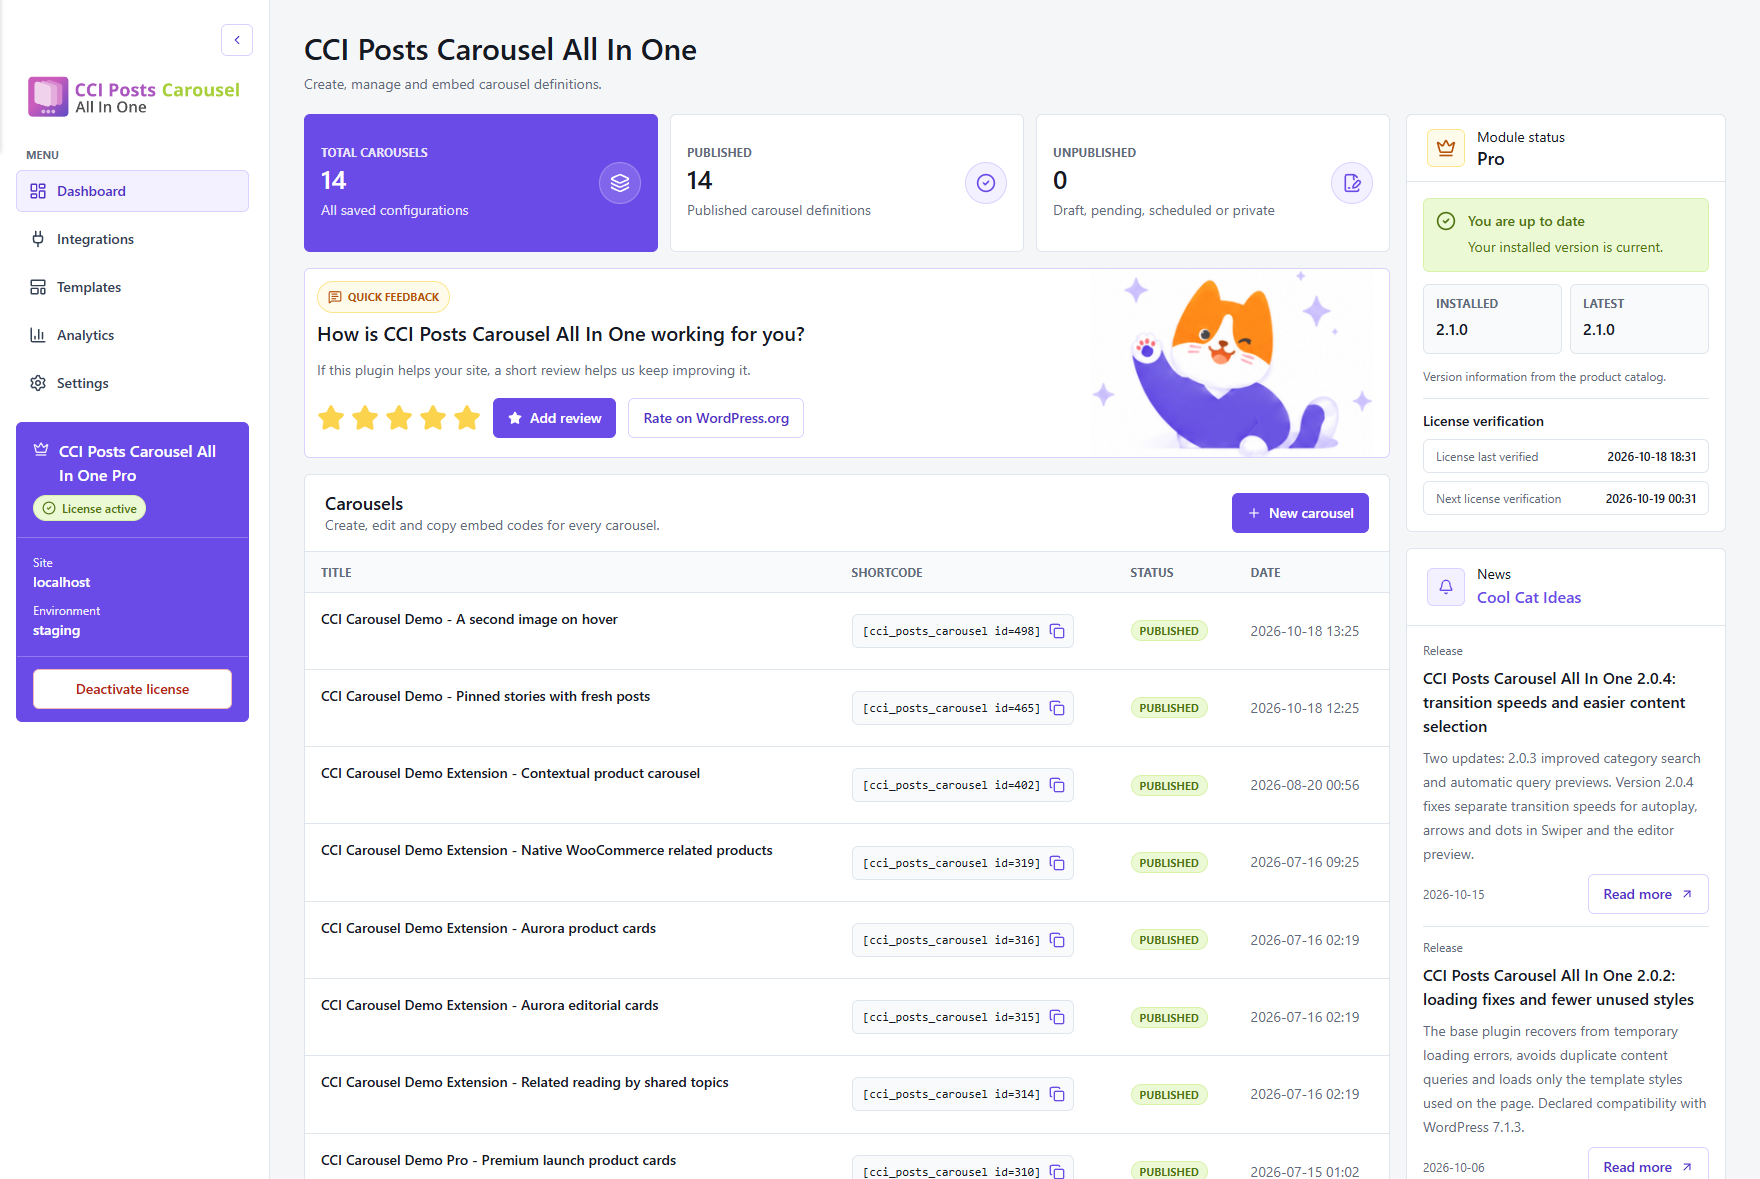Open 'Related reading by shared topics' carousel
This screenshot has width=1760, height=1179.
(x=525, y=1082)
